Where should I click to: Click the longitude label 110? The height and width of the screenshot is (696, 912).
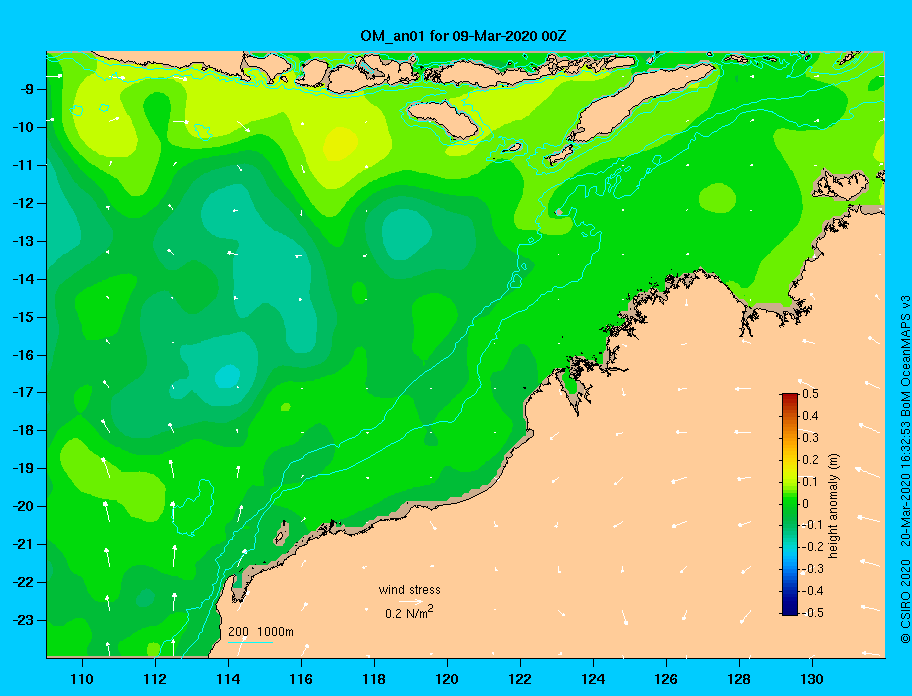coord(83,679)
